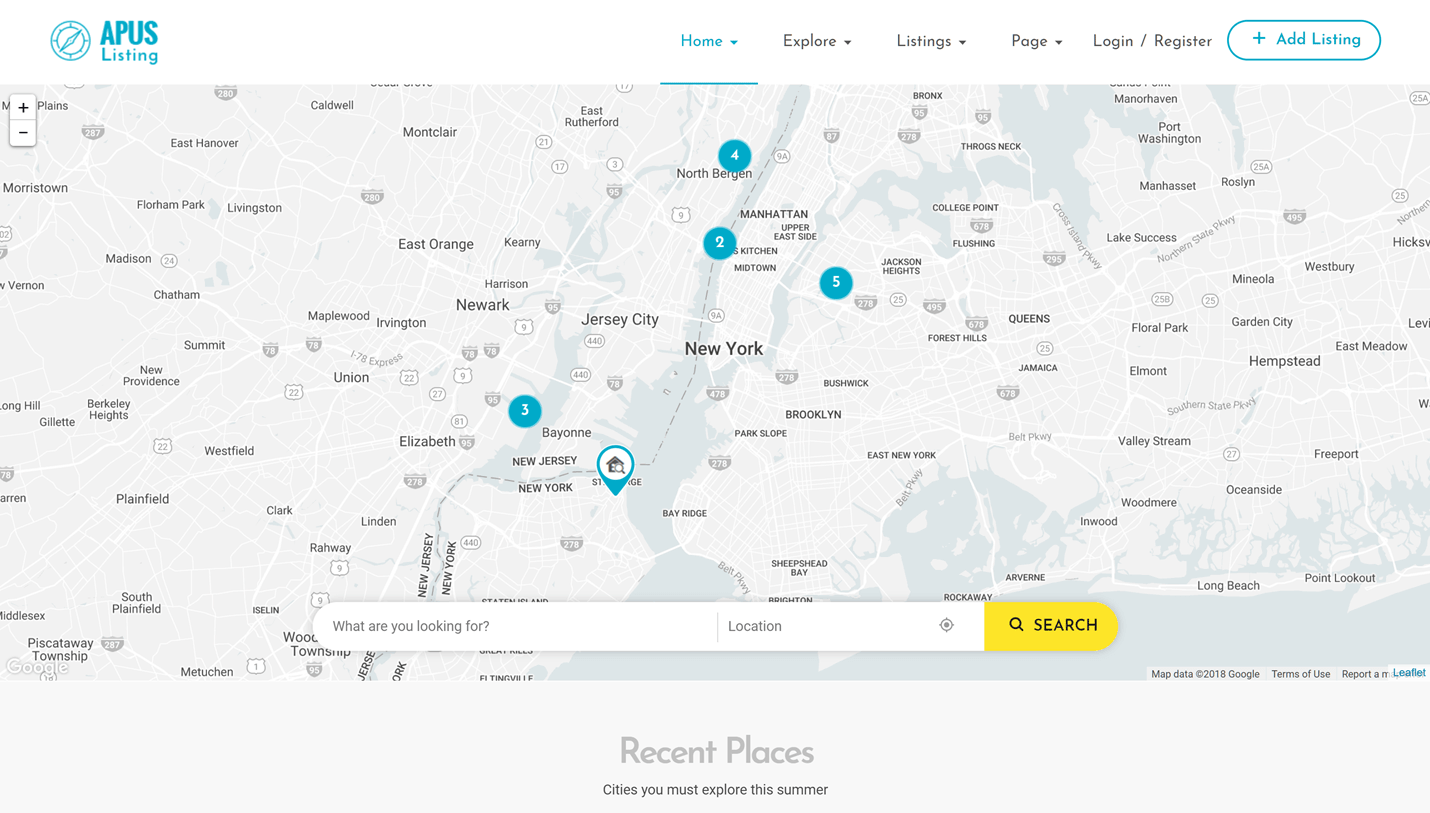Image resolution: width=1430 pixels, height=813 pixels.
Task: Open the Terms of Use map link
Action: tap(1300, 674)
